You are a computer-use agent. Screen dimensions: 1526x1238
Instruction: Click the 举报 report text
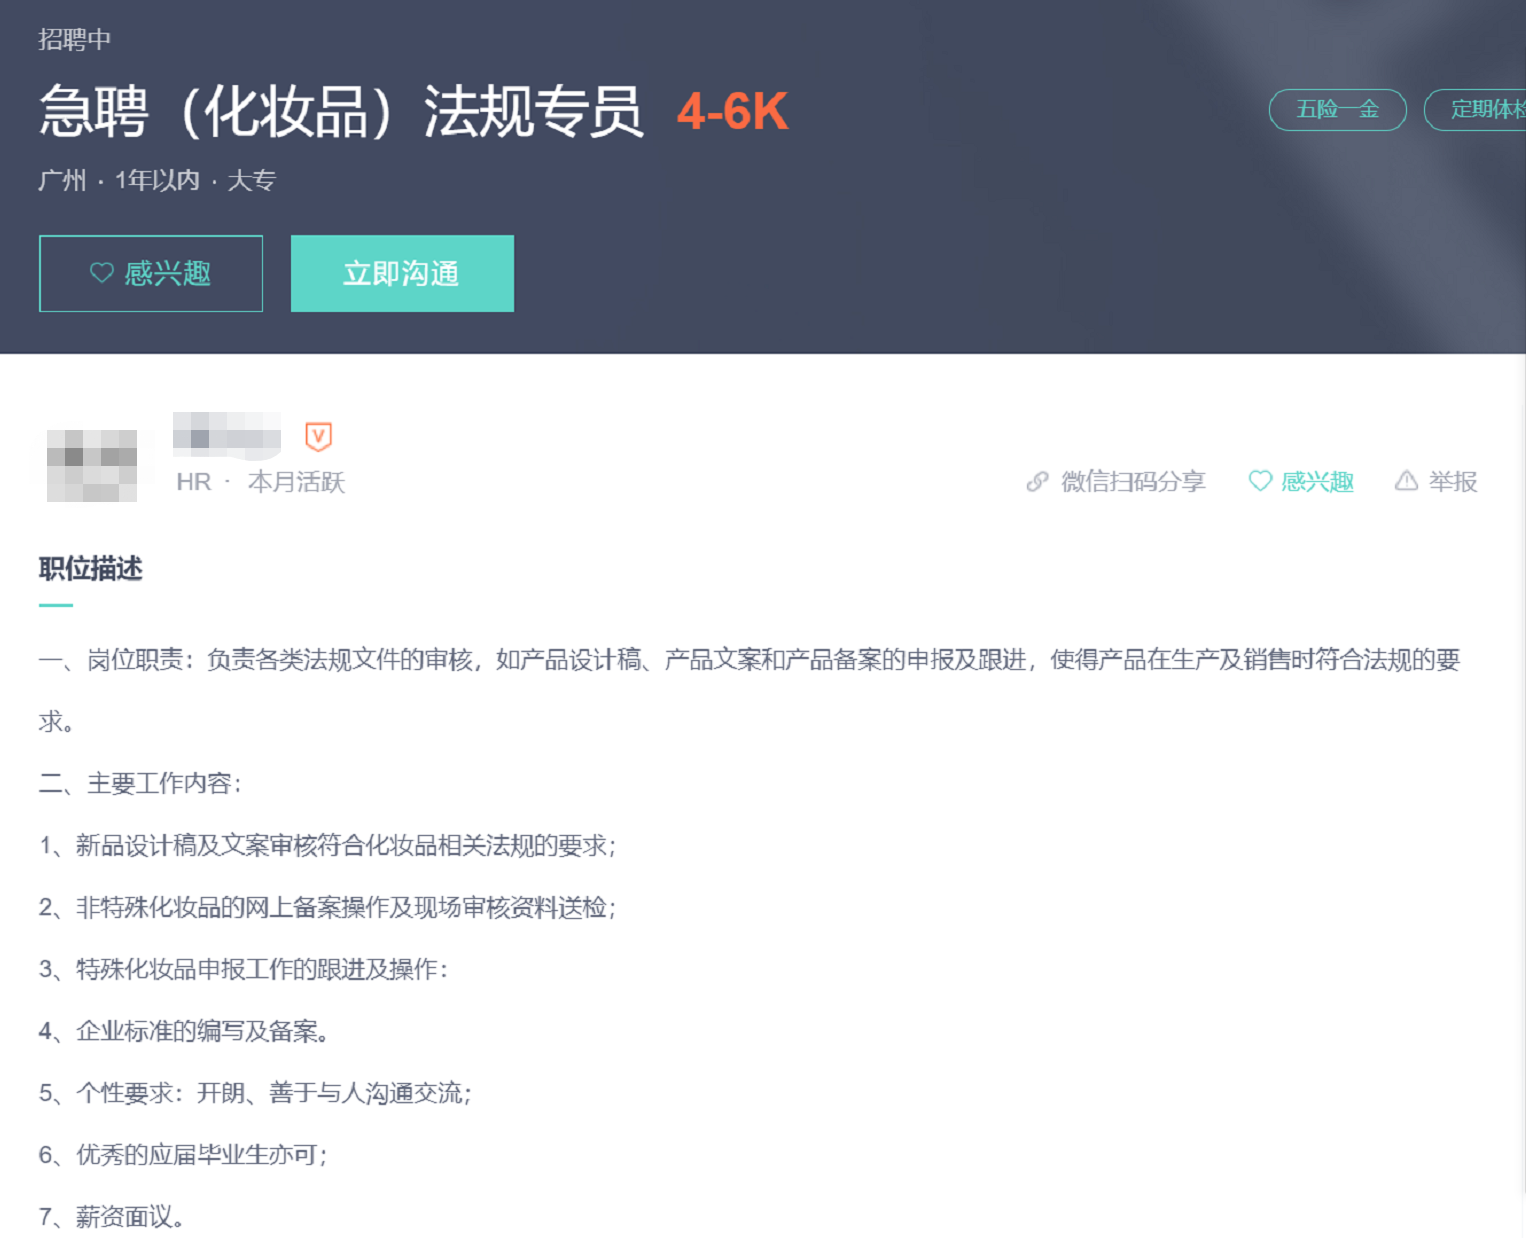click(1453, 482)
